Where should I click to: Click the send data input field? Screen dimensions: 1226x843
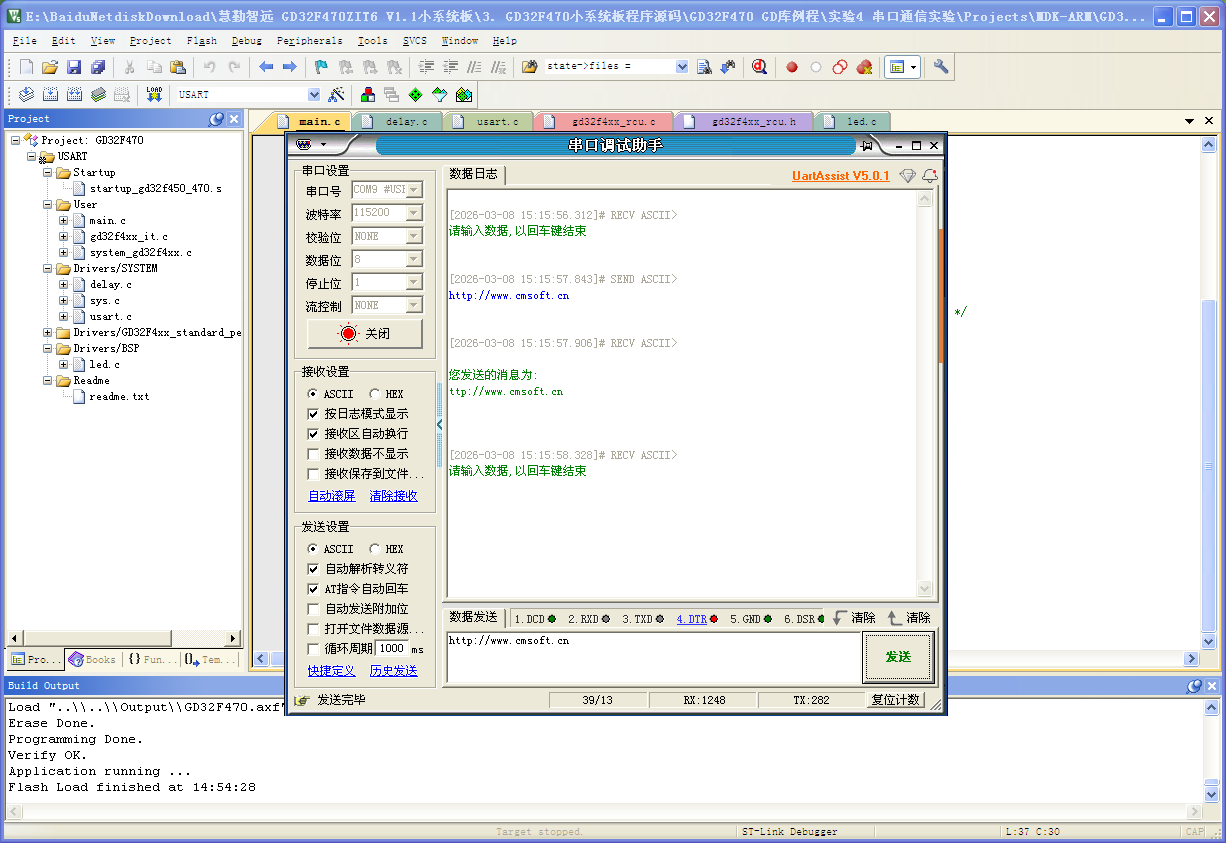click(x=652, y=657)
